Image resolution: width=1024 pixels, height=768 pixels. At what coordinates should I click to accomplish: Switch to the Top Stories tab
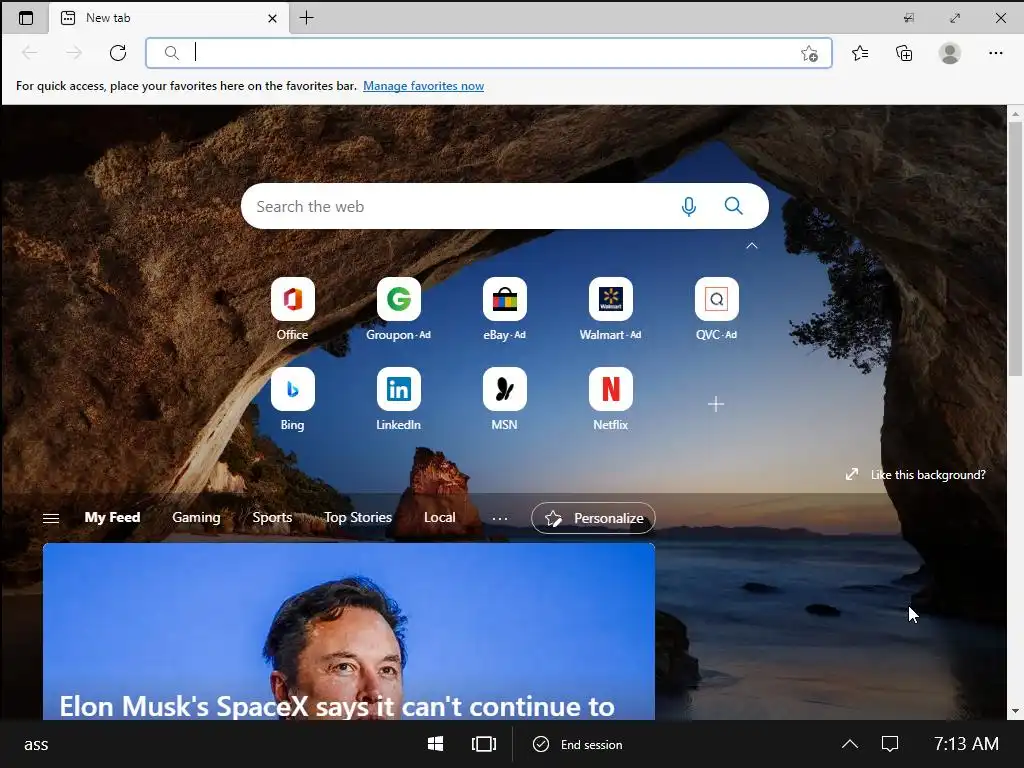point(358,517)
